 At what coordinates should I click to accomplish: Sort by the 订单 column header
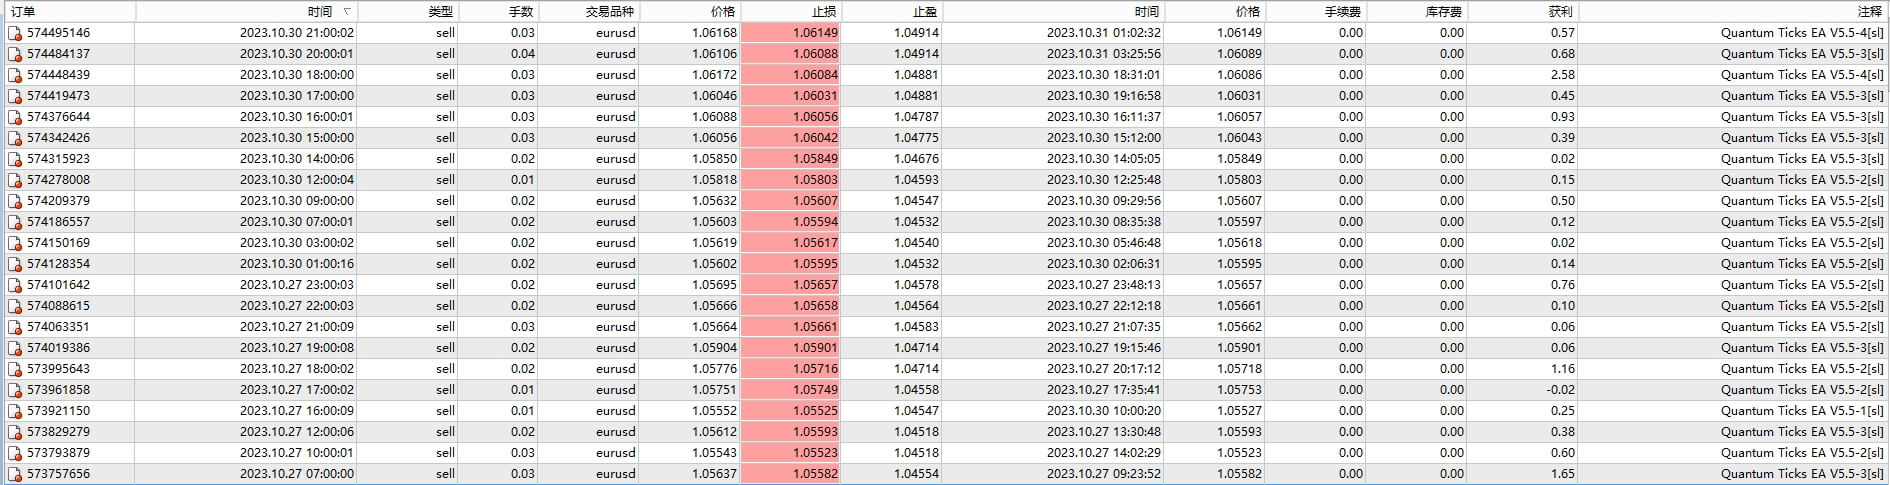[69, 12]
